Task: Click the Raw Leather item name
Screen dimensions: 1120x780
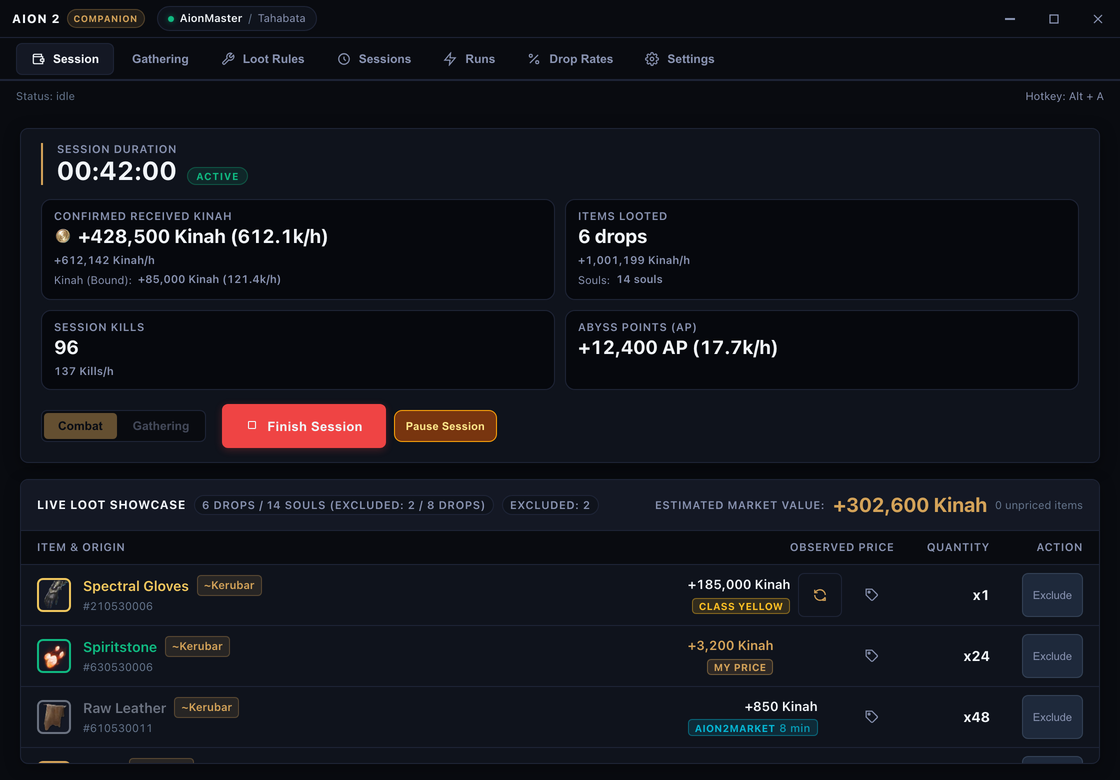Action: [124, 708]
